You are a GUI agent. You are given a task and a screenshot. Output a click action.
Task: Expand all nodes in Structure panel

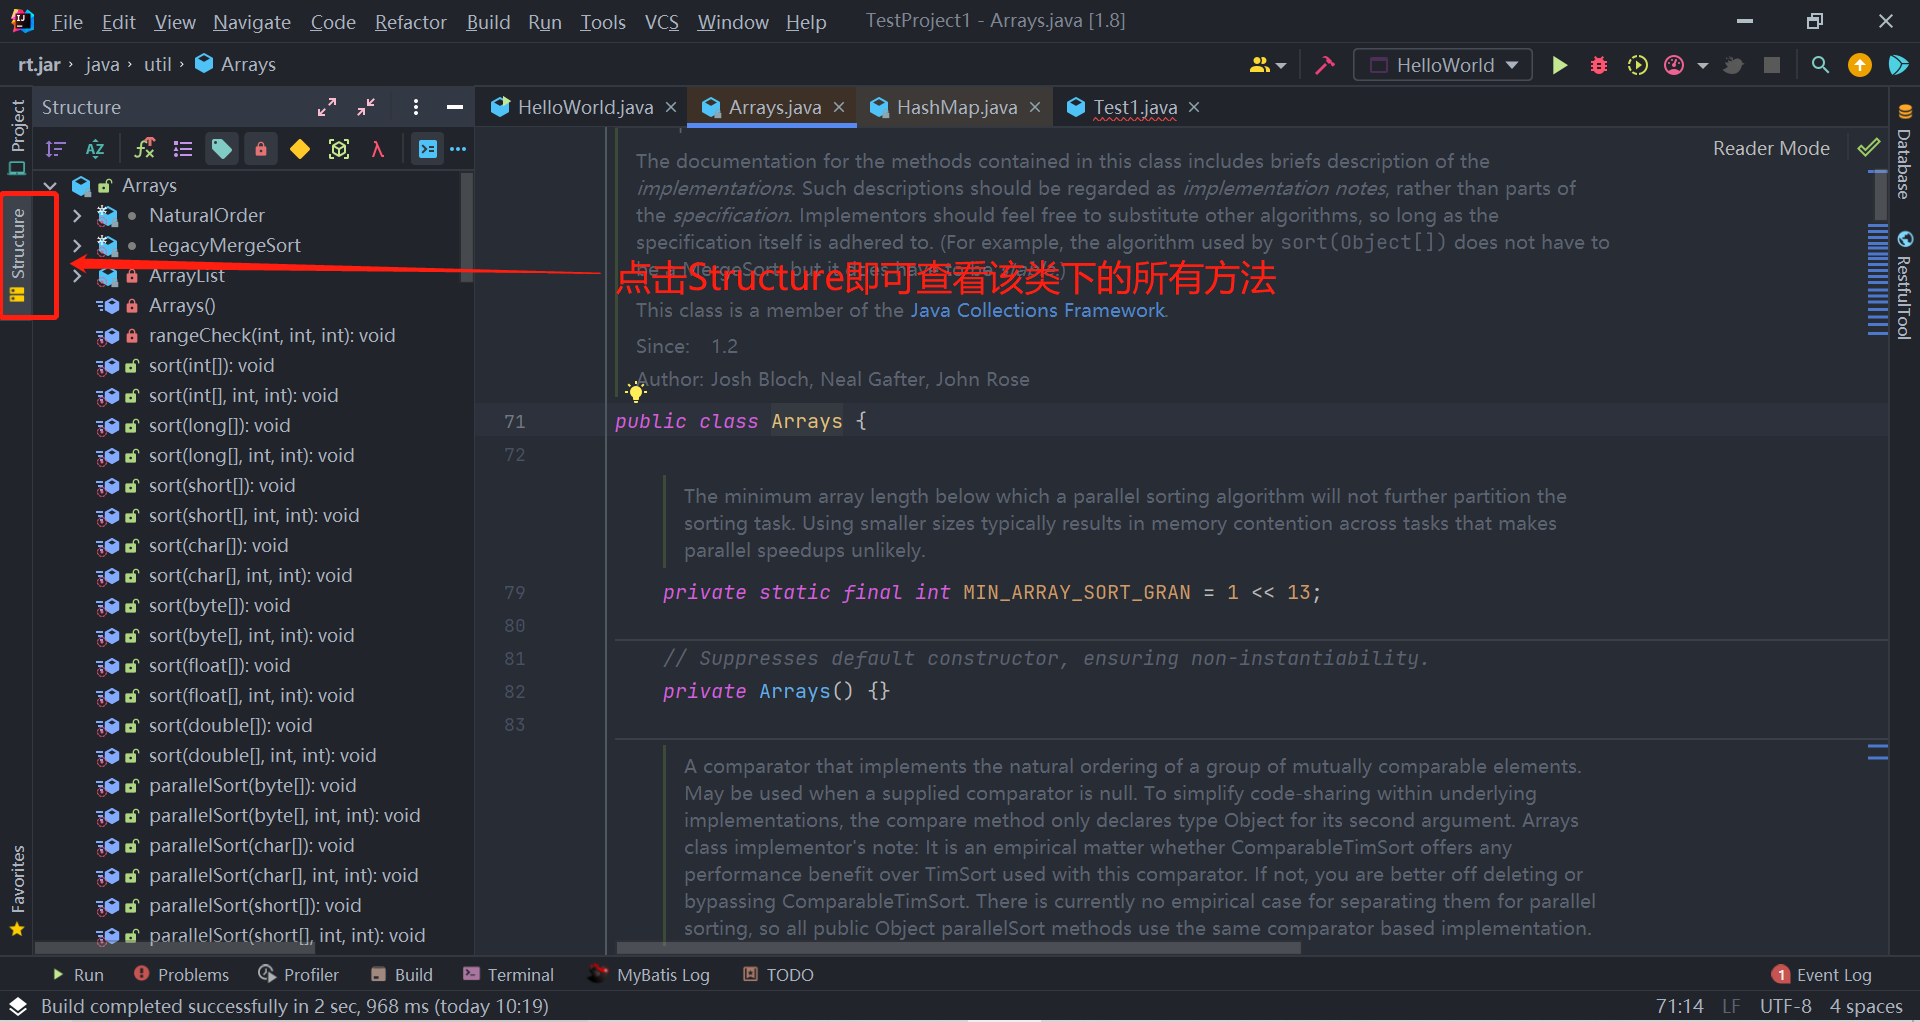point(327,107)
